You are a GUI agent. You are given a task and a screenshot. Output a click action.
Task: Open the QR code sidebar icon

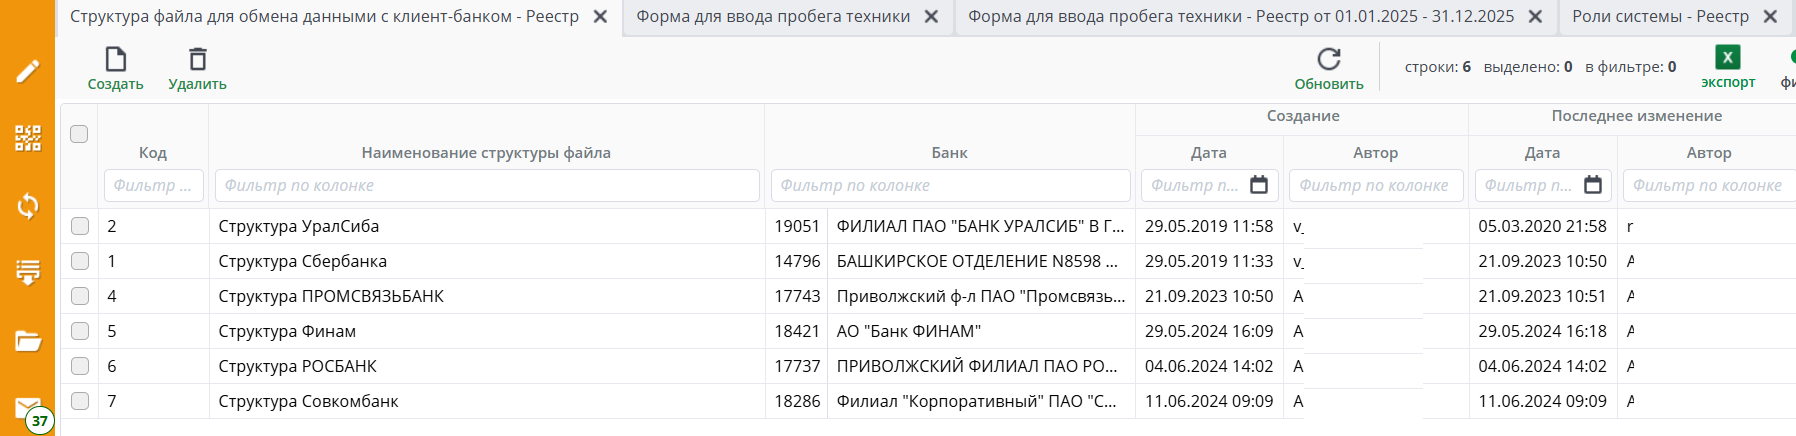[x=28, y=138]
